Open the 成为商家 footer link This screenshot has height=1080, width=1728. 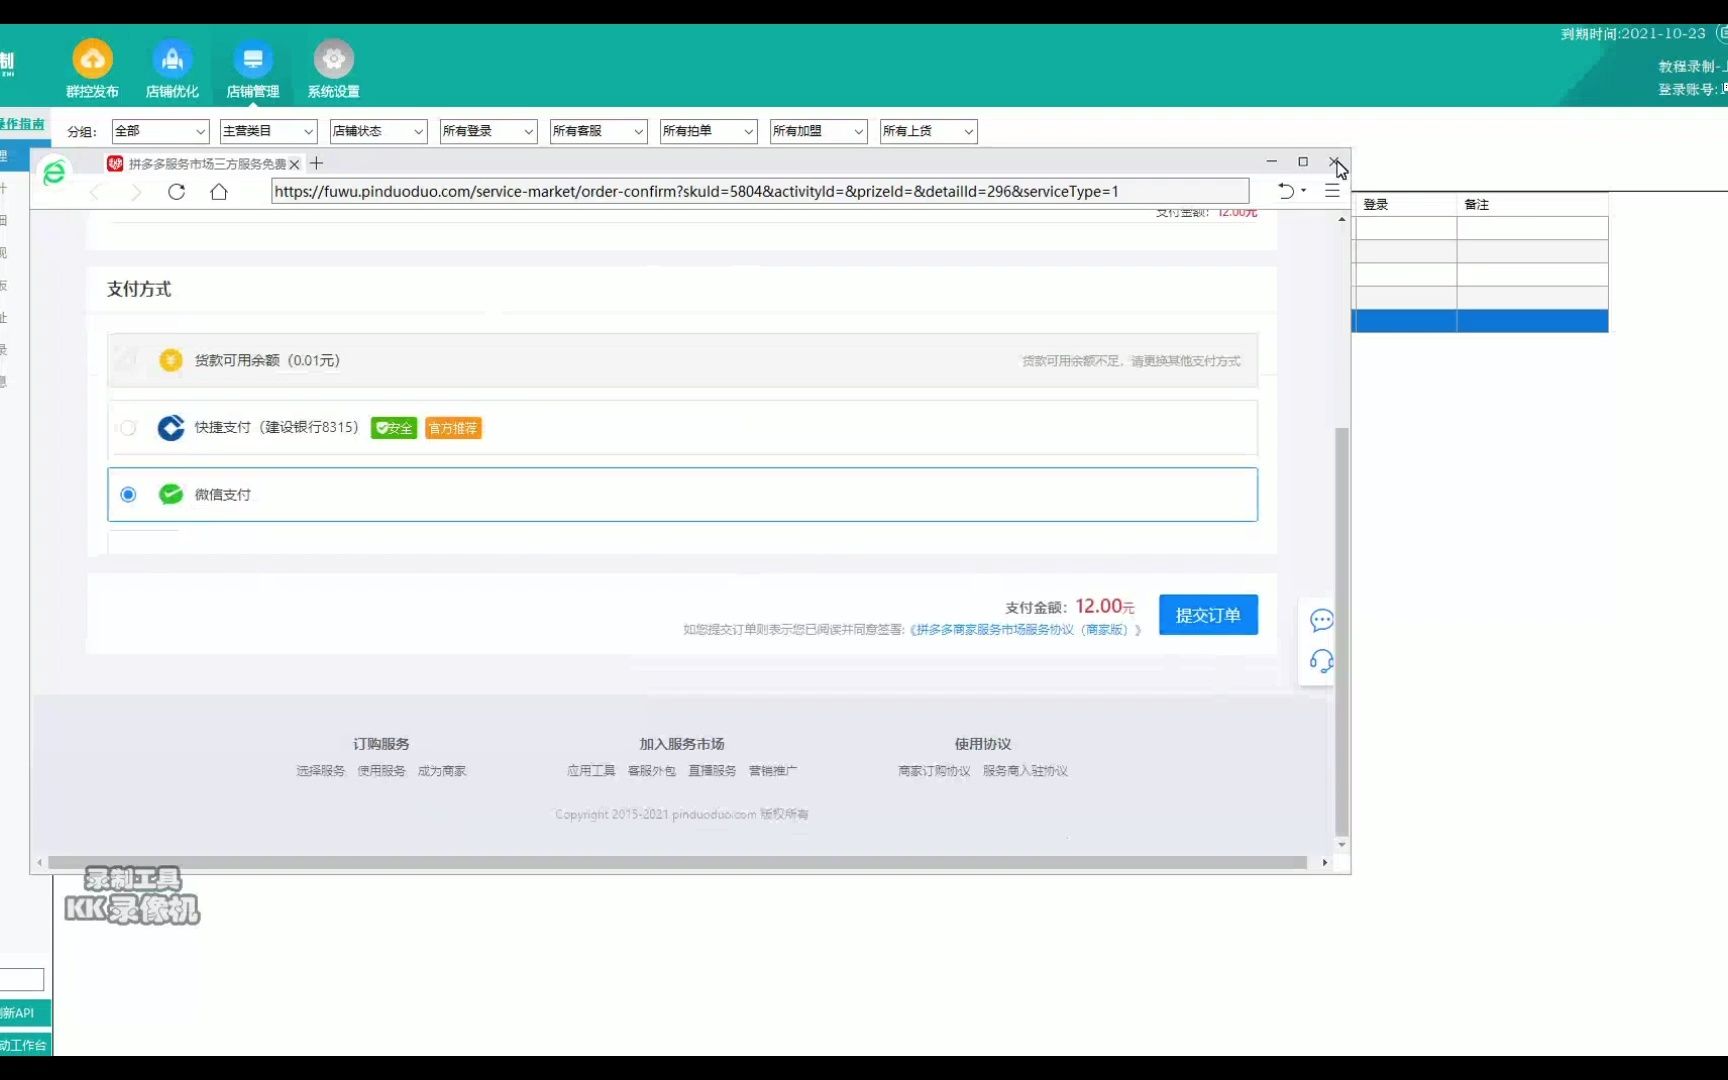(442, 771)
